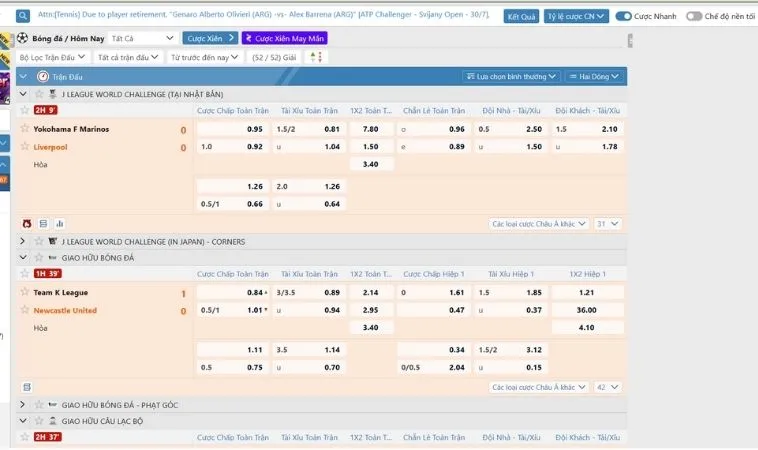Image resolution: width=758 pixels, height=450 pixels.
Task: Enable the Chế độ nền tối dark mode
Action: (x=695, y=17)
